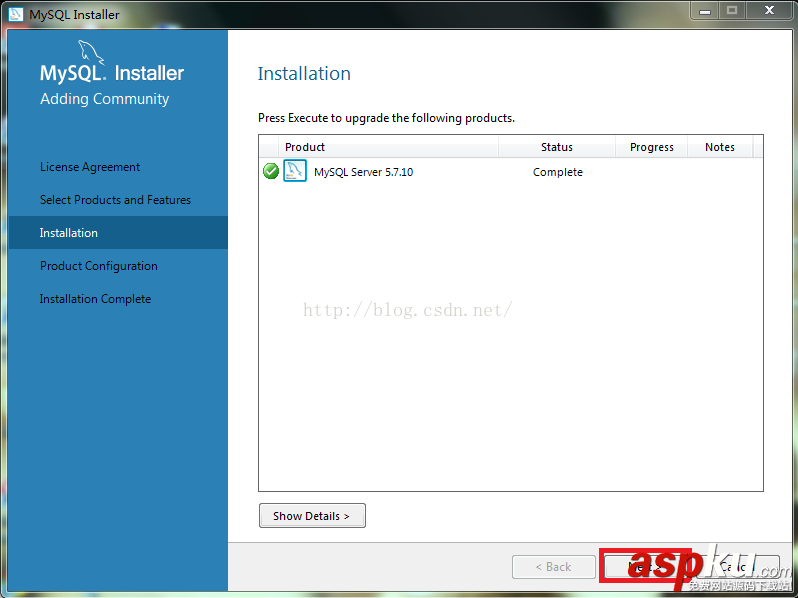Sort by Product column header

coord(388,147)
